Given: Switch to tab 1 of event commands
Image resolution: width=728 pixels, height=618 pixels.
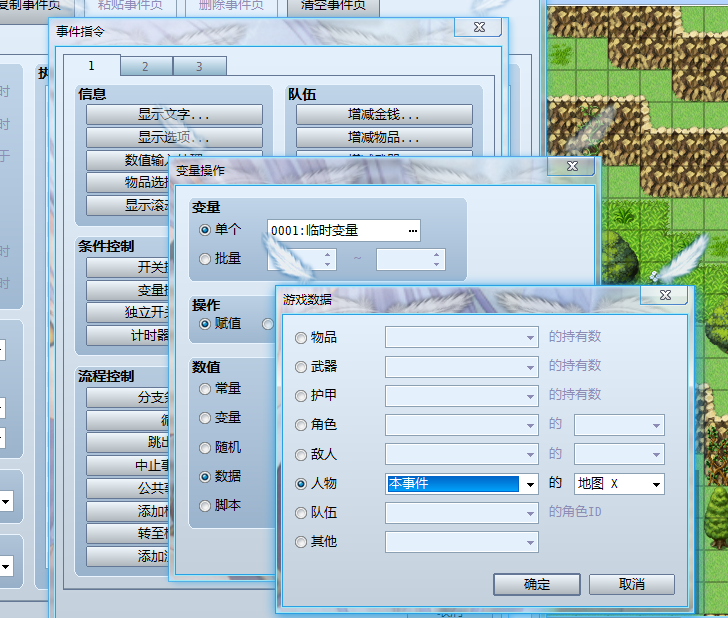Looking at the screenshot, I should (x=91, y=65).
